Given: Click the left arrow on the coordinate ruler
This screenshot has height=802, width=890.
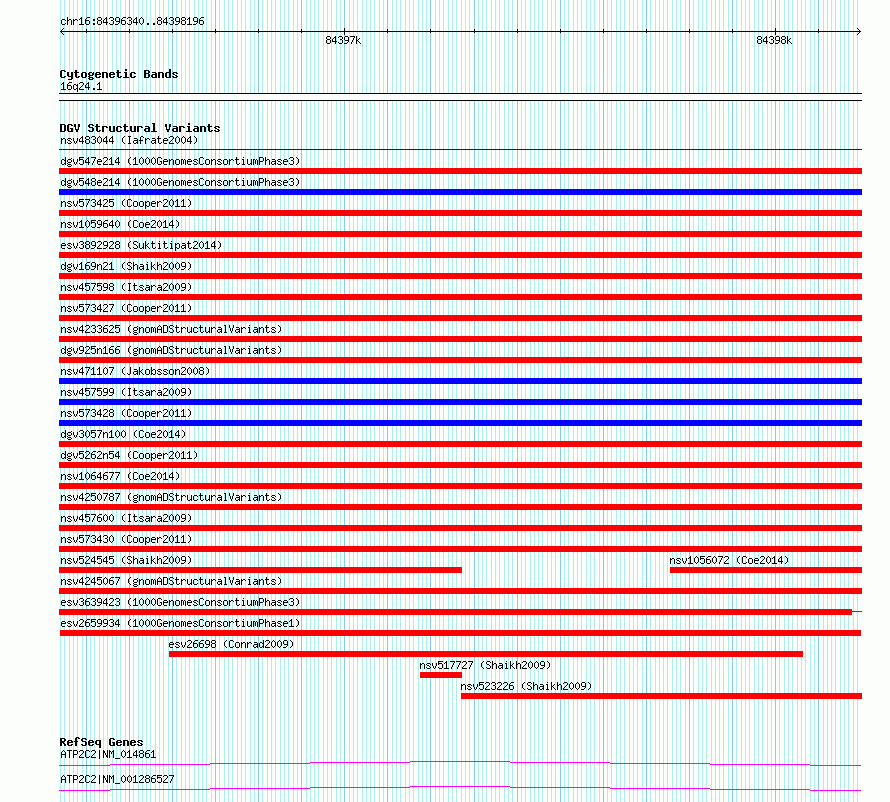Looking at the screenshot, I should tap(62, 32).
